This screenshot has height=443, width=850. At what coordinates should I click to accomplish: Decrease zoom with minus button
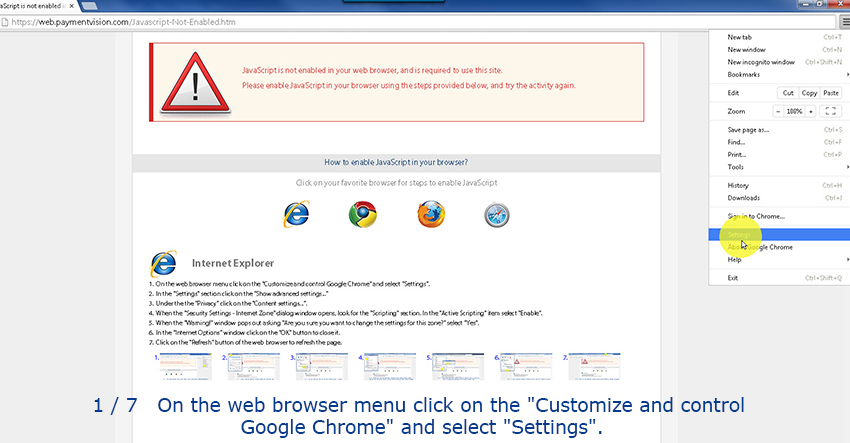778,111
